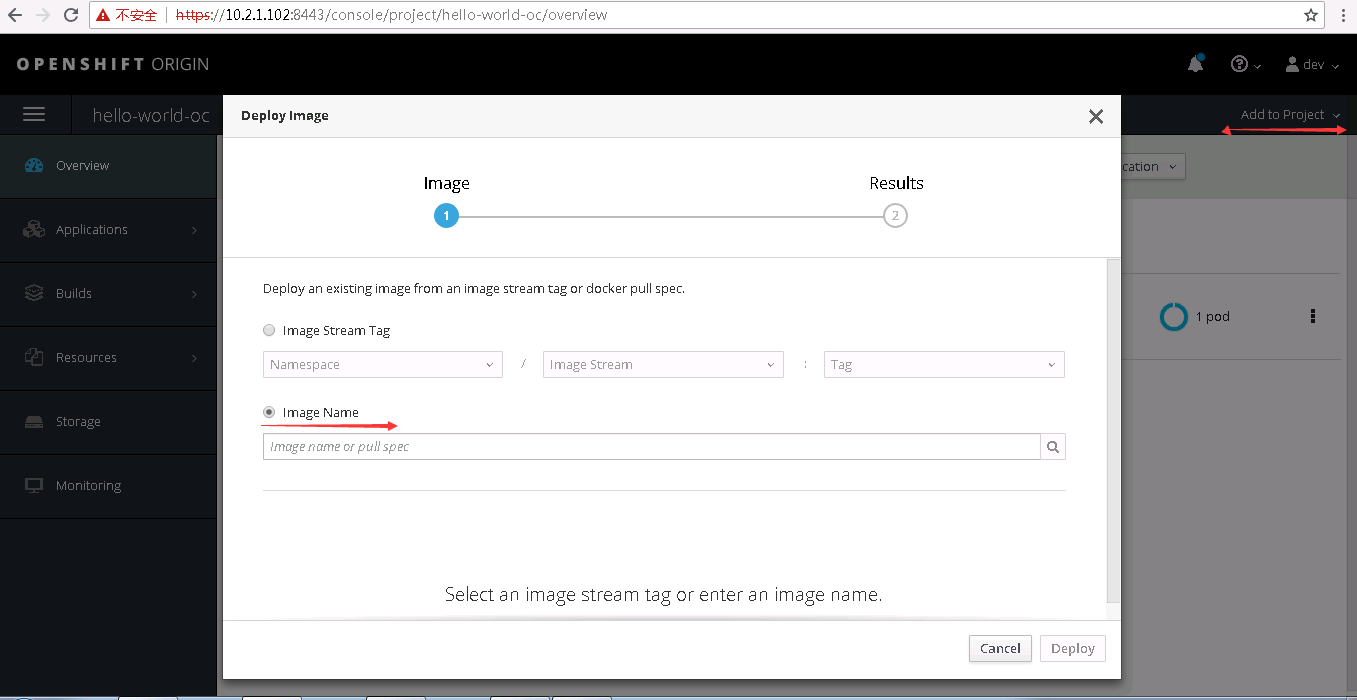The height and width of the screenshot is (700, 1357).
Task: Open the Add to Project menu
Action: tap(1289, 115)
